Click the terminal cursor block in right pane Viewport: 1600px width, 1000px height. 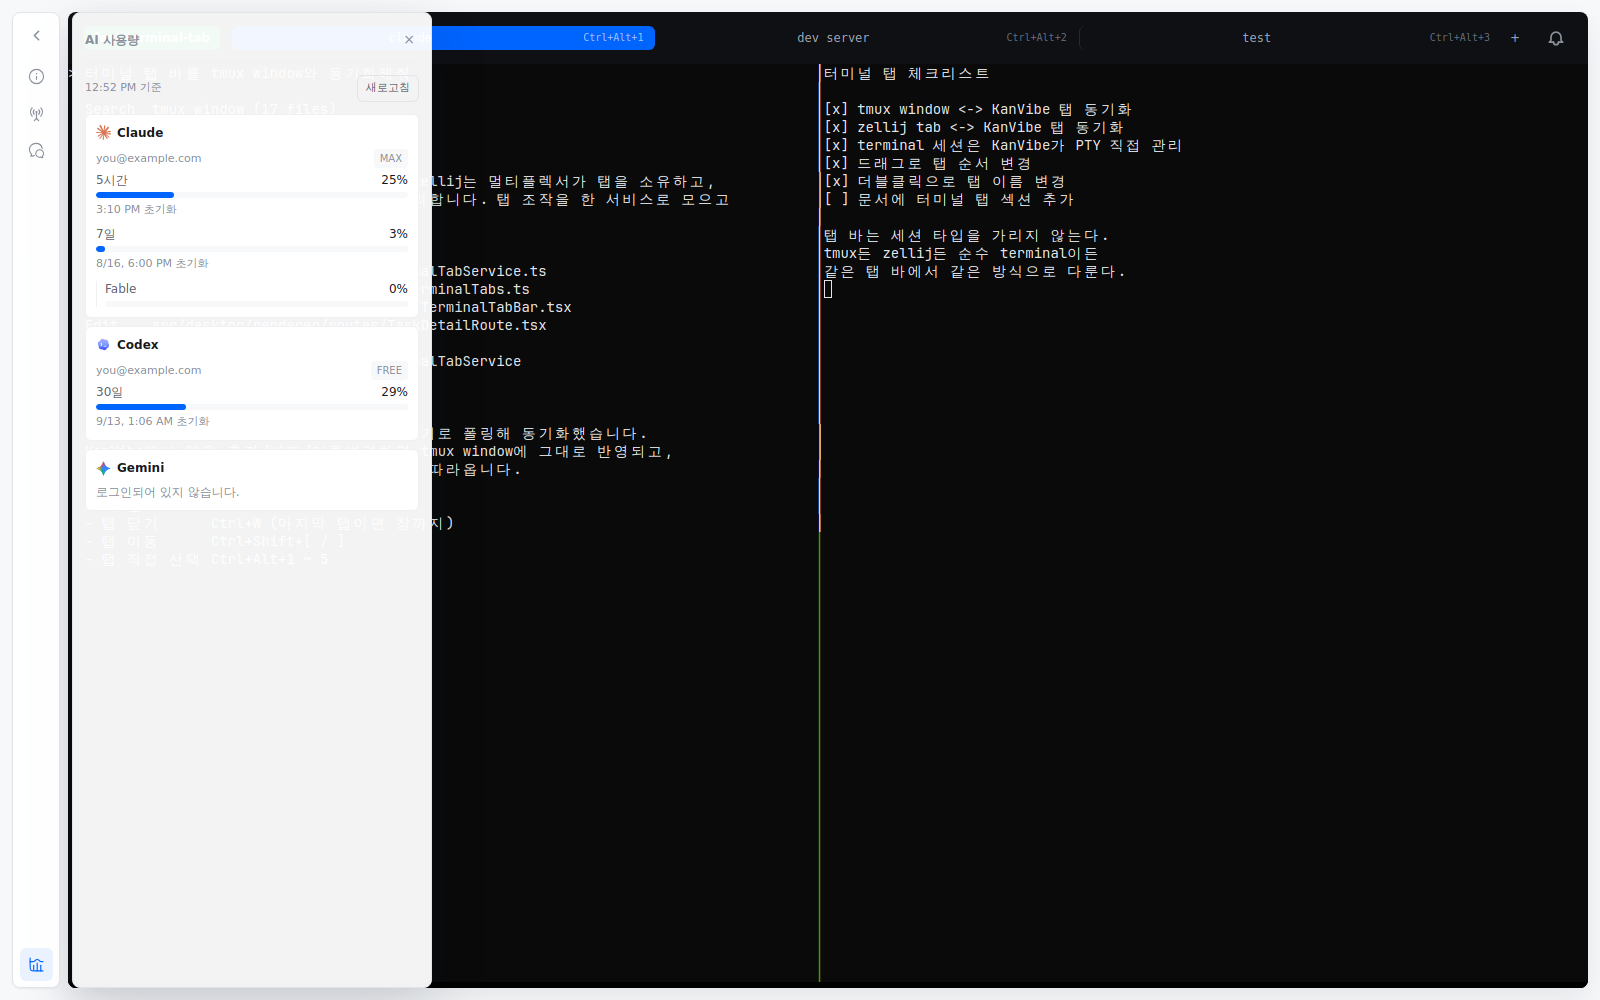tap(828, 289)
